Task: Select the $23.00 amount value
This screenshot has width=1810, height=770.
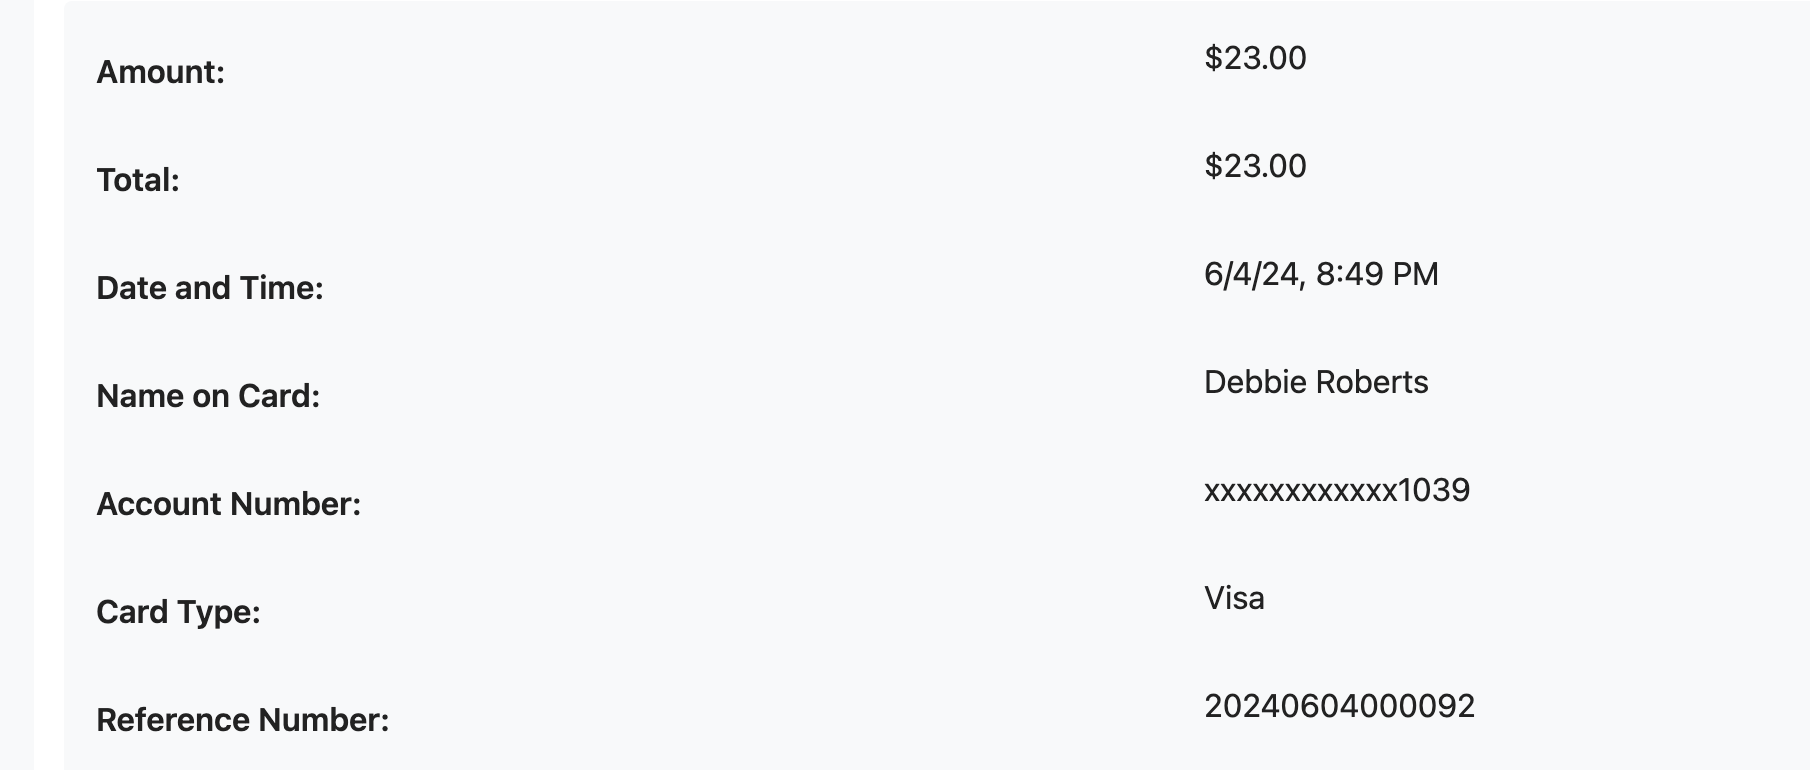Action: [x=1255, y=58]
